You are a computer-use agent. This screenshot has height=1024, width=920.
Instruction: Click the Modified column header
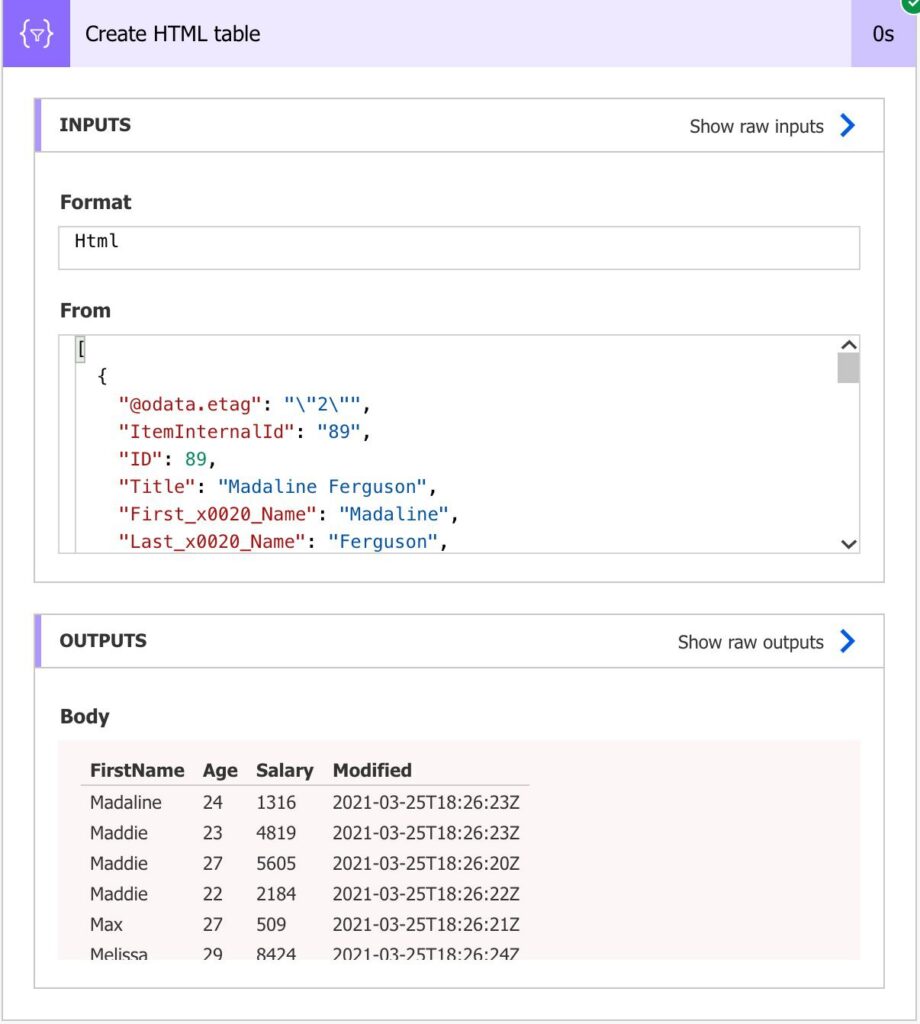click(372, 770)
